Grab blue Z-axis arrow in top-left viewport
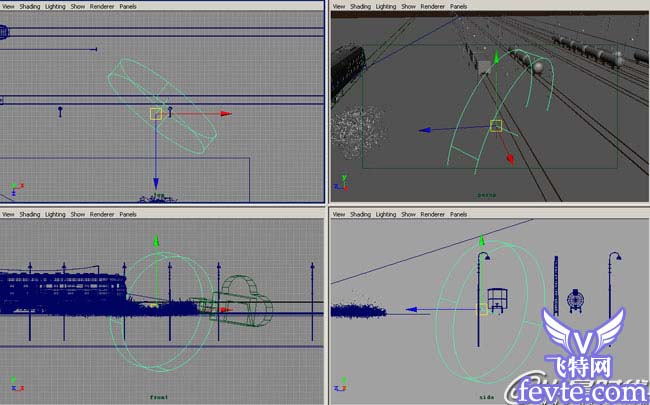Image resolution: width=650 pixels, height=405 pixels. pos(156,184)
